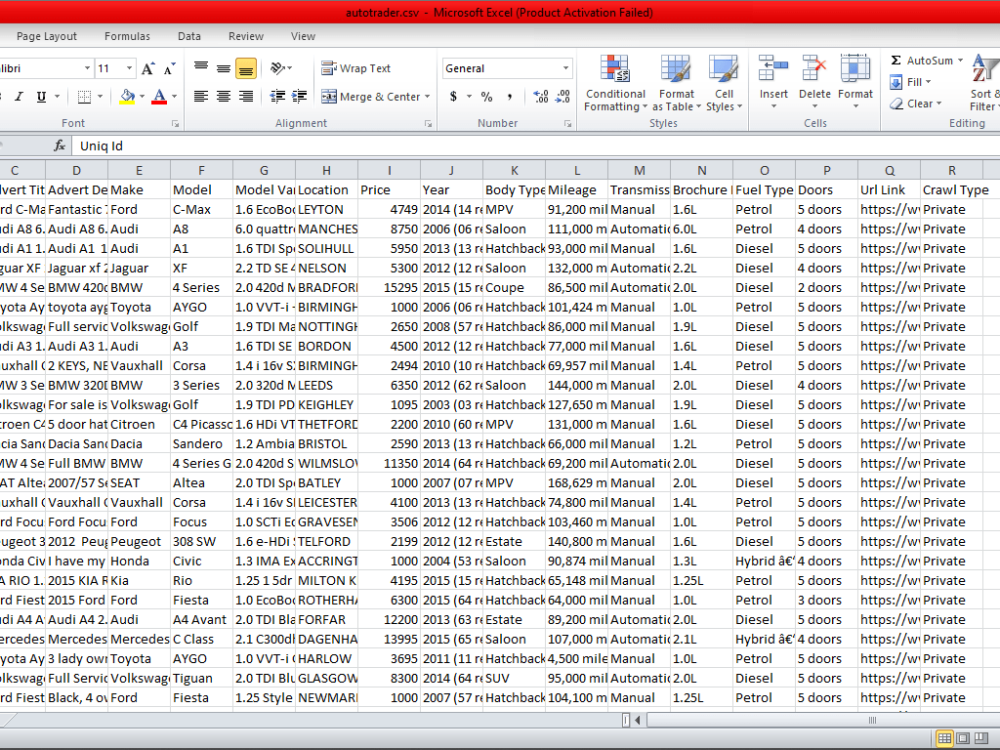This screenshot has height=750, width=1000.
Task: Click Merge & Center button
Action: click(371, 97)
